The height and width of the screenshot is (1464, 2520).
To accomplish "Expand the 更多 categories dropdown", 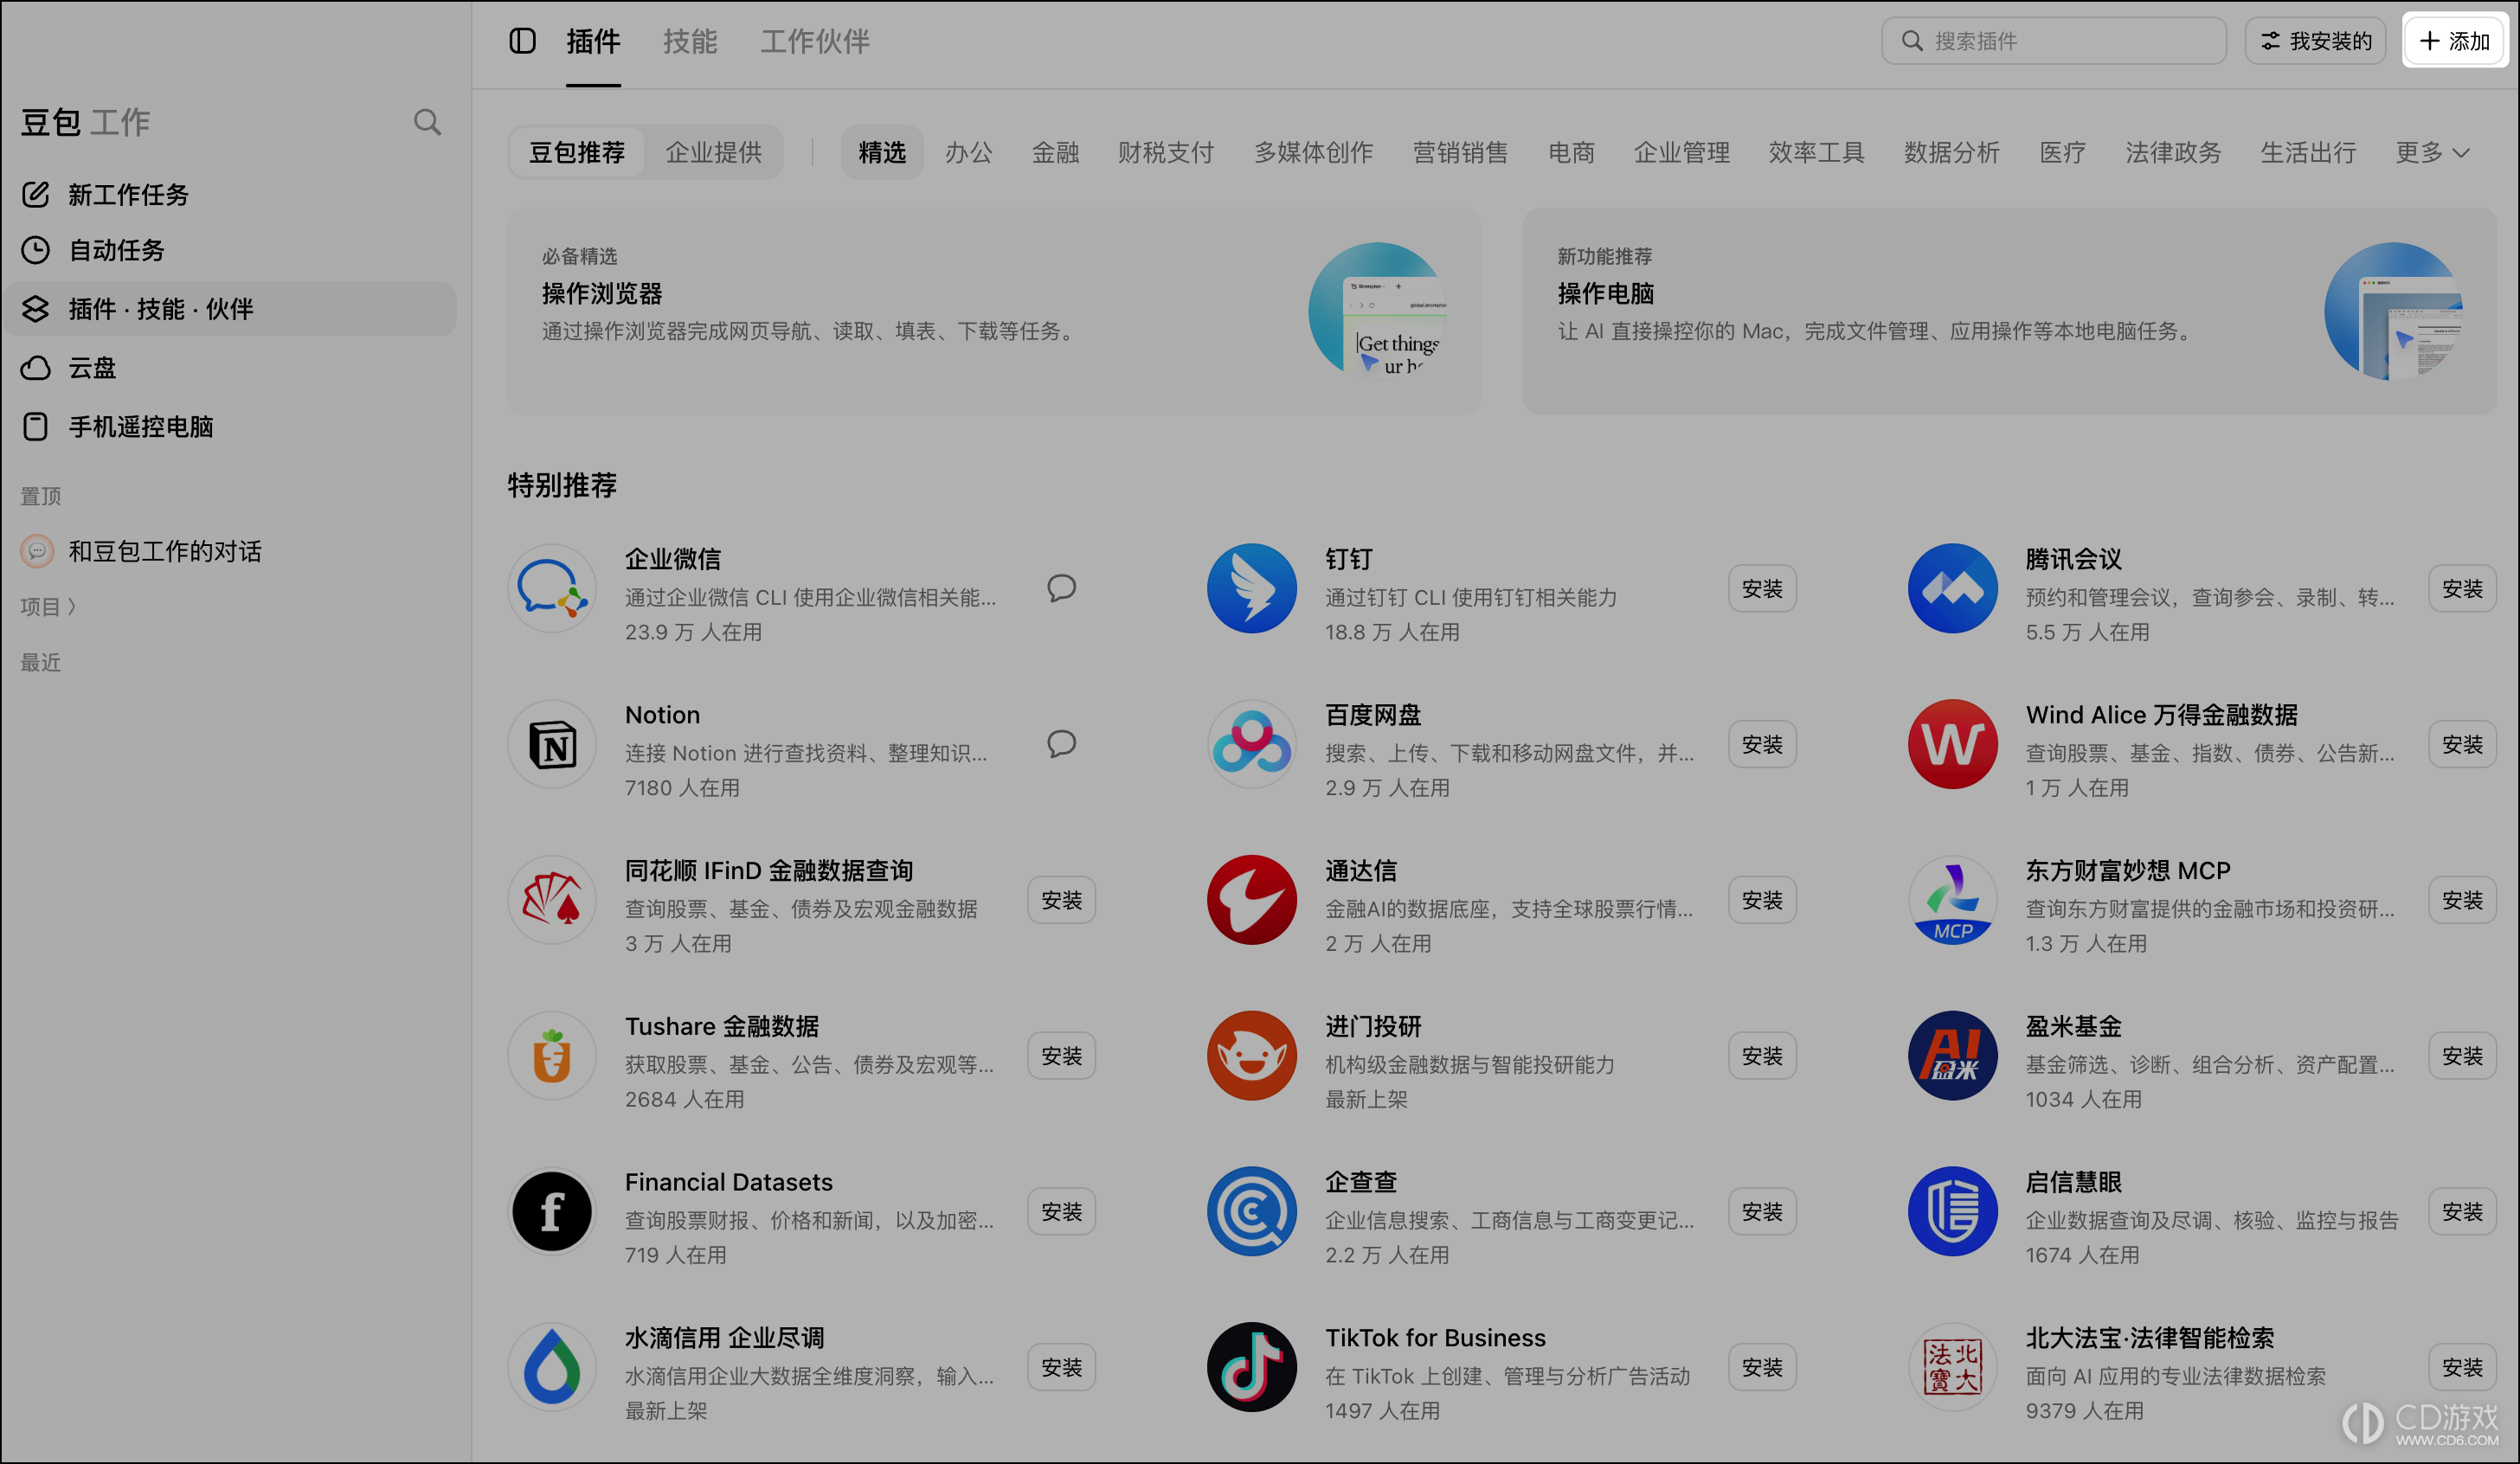I will (x=2432, y=152).
